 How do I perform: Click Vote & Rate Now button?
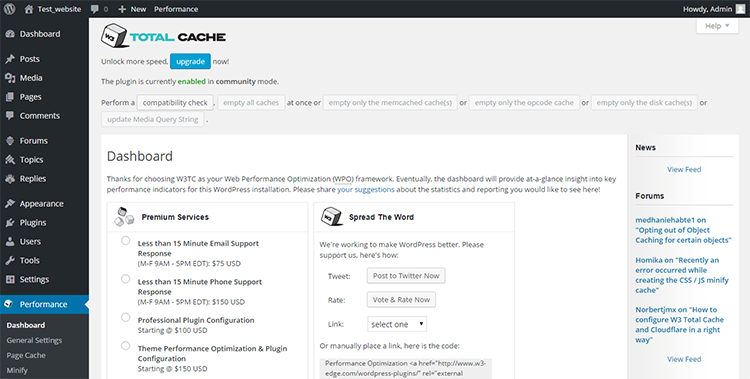tap(401, 300)
